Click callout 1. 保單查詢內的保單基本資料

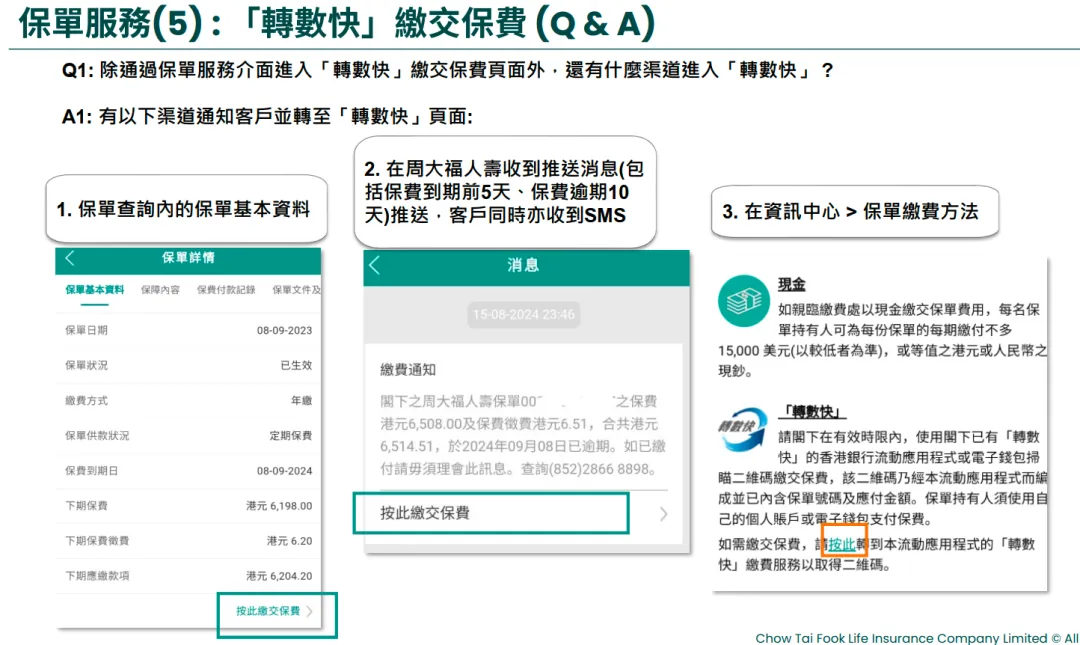(186, 209)
